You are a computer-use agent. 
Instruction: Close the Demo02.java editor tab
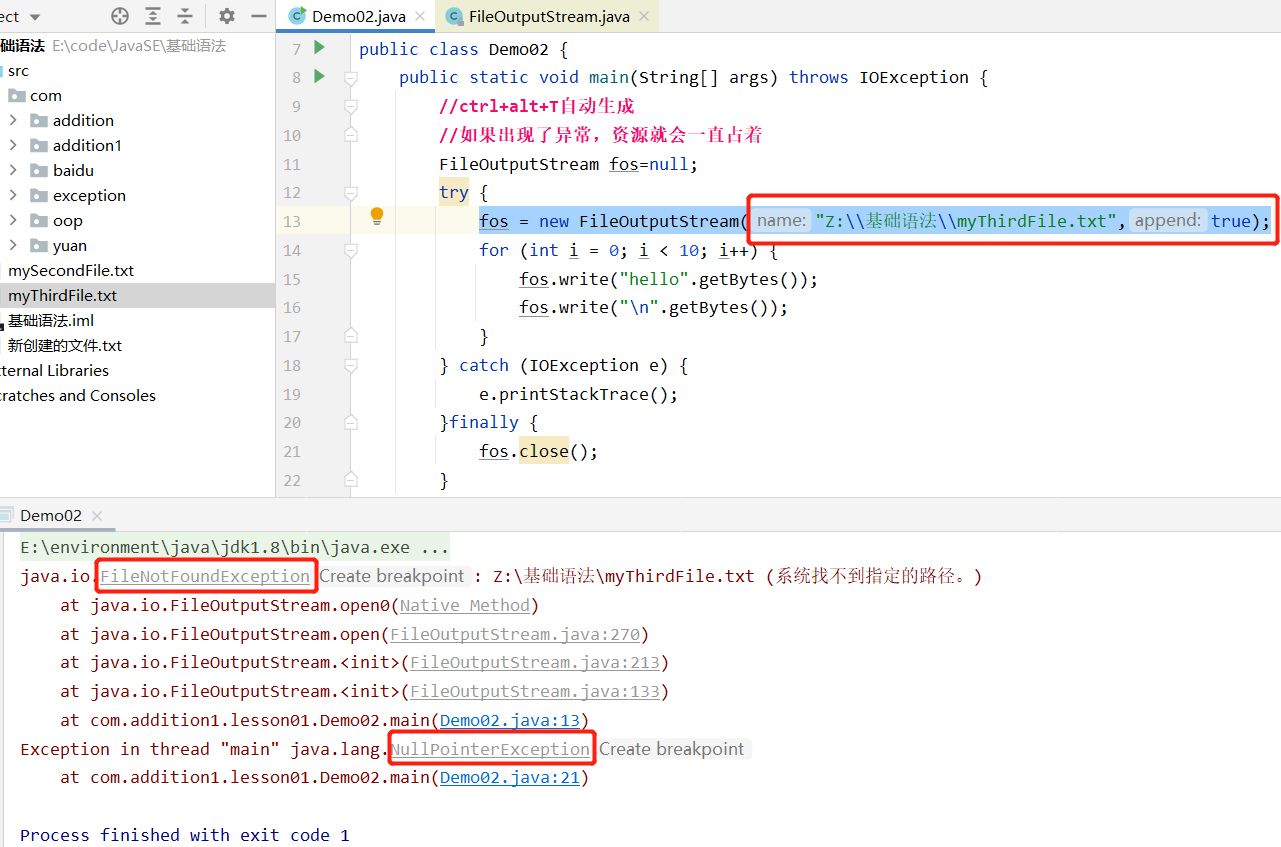point(420,16)
